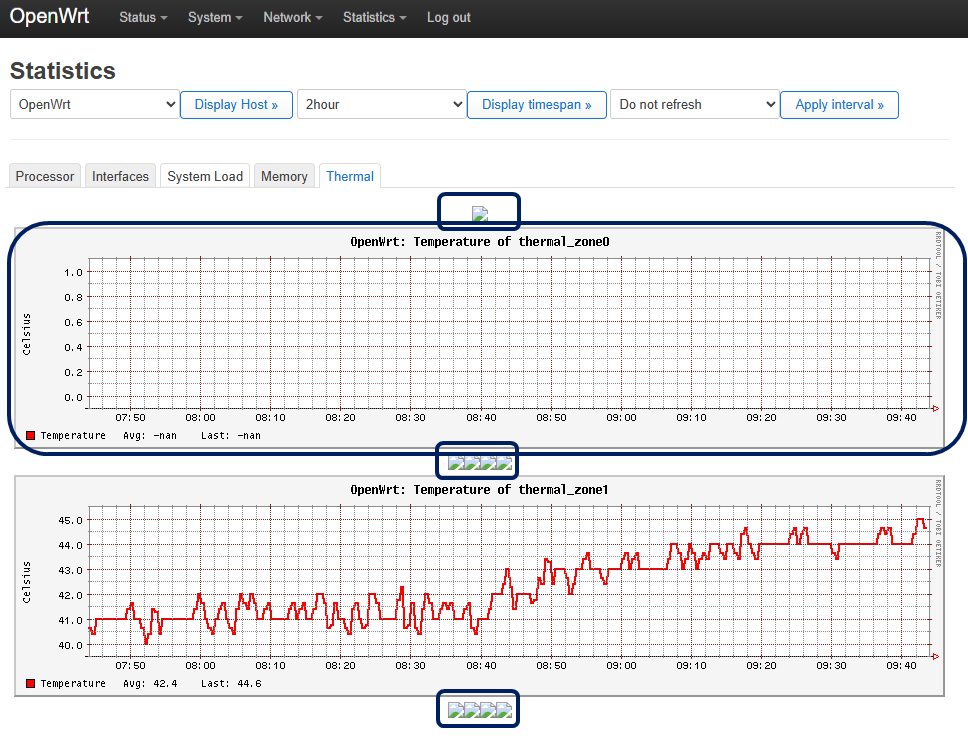Click first broken image icon below thermal_zone0 graph
This screenshot has width=968, height=745.
tap(455, 462)
